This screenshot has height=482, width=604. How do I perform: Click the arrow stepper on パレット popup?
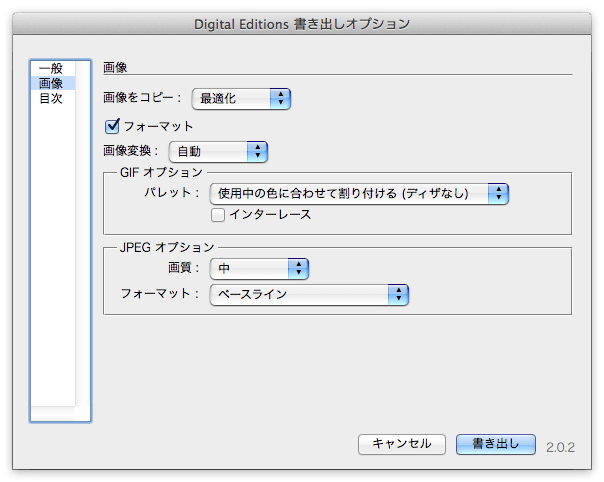(x=498, y=193)
